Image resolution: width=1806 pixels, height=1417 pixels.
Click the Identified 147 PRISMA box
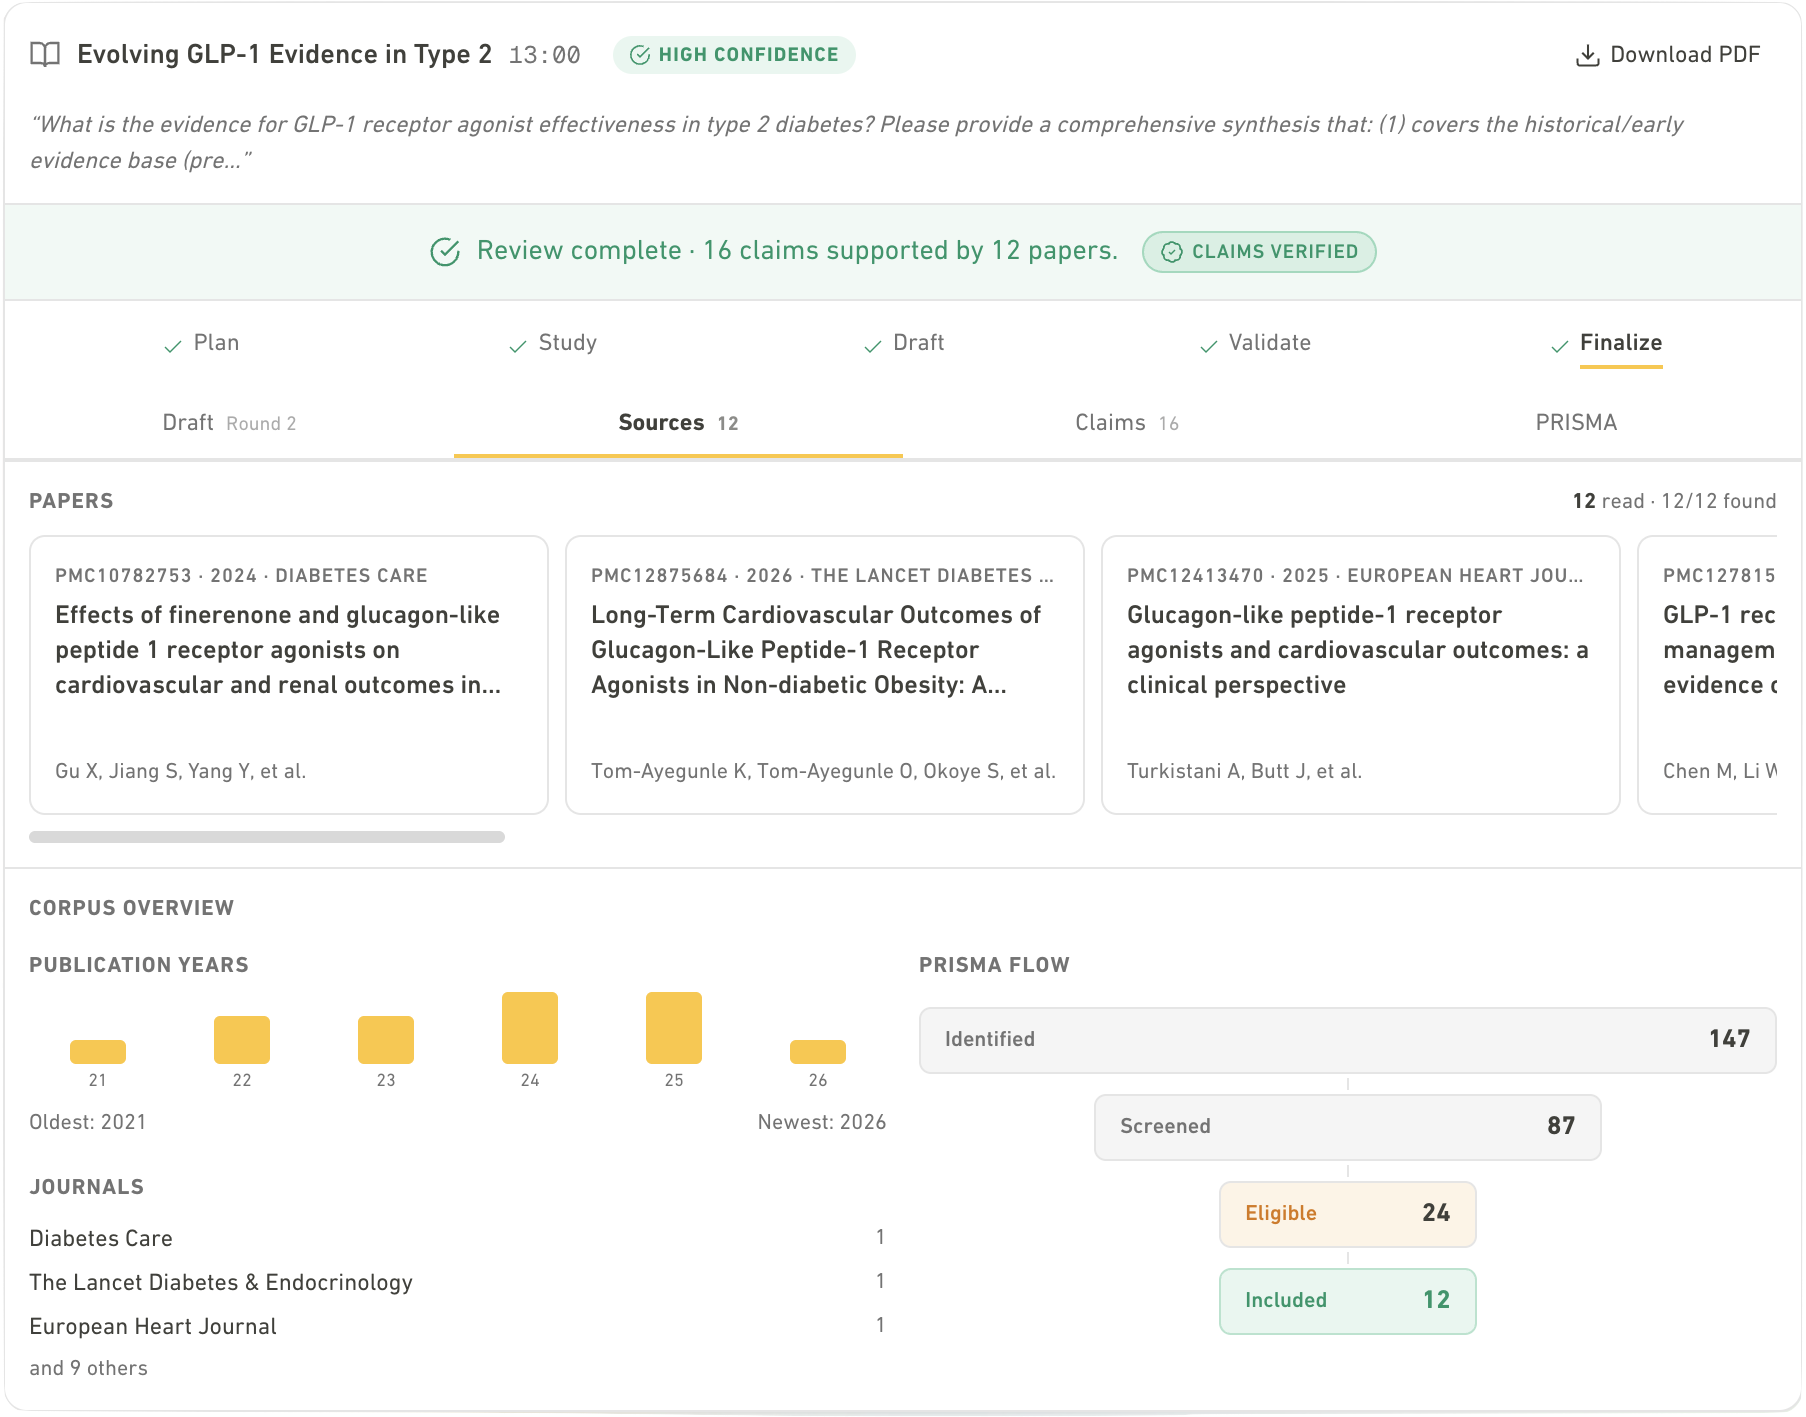(1348, 1040)
